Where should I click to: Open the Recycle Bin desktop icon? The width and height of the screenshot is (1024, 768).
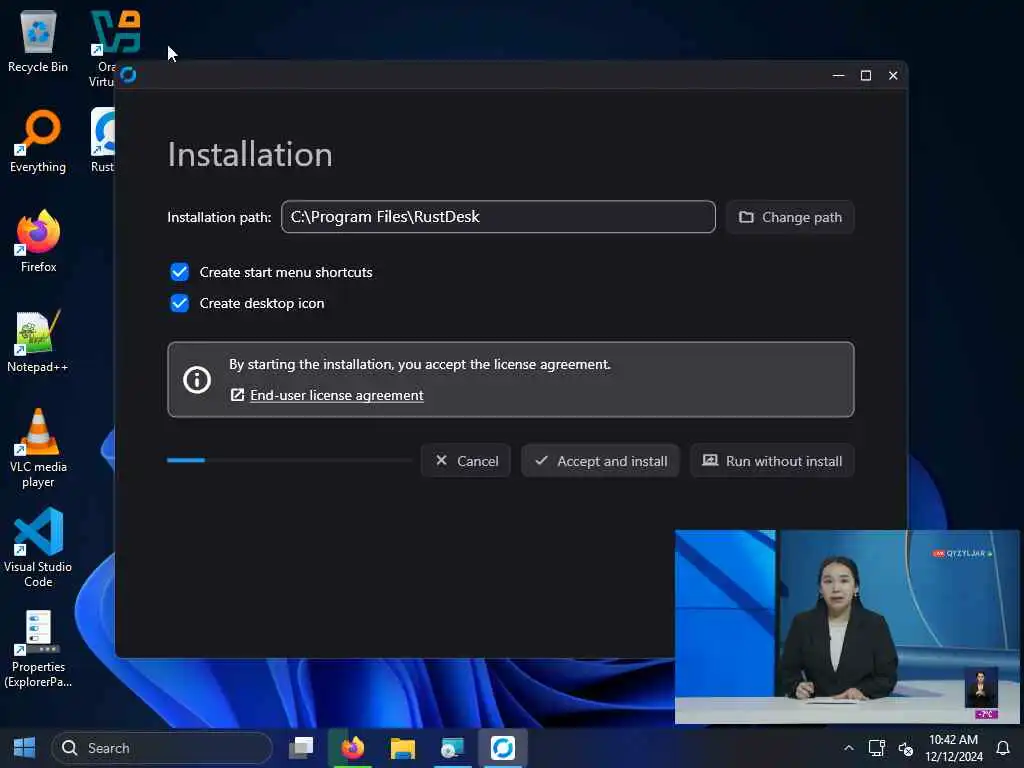click(x=38, y=42)
